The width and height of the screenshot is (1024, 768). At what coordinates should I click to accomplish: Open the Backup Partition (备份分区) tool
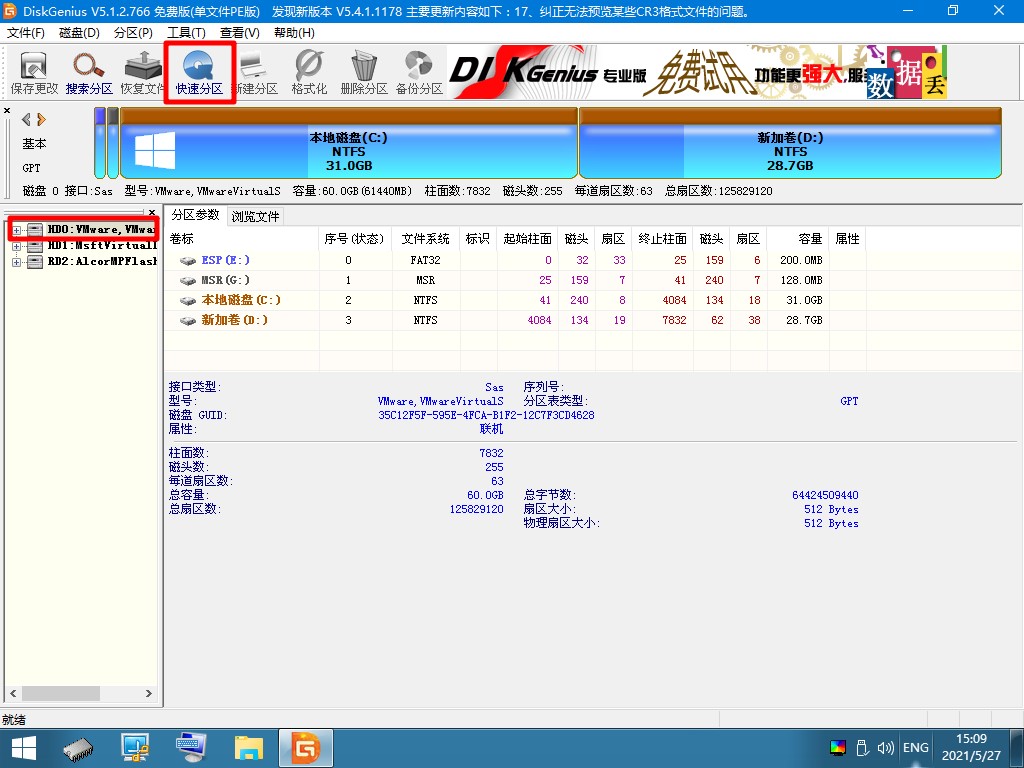pyautogui.click(x=419, y=72)
